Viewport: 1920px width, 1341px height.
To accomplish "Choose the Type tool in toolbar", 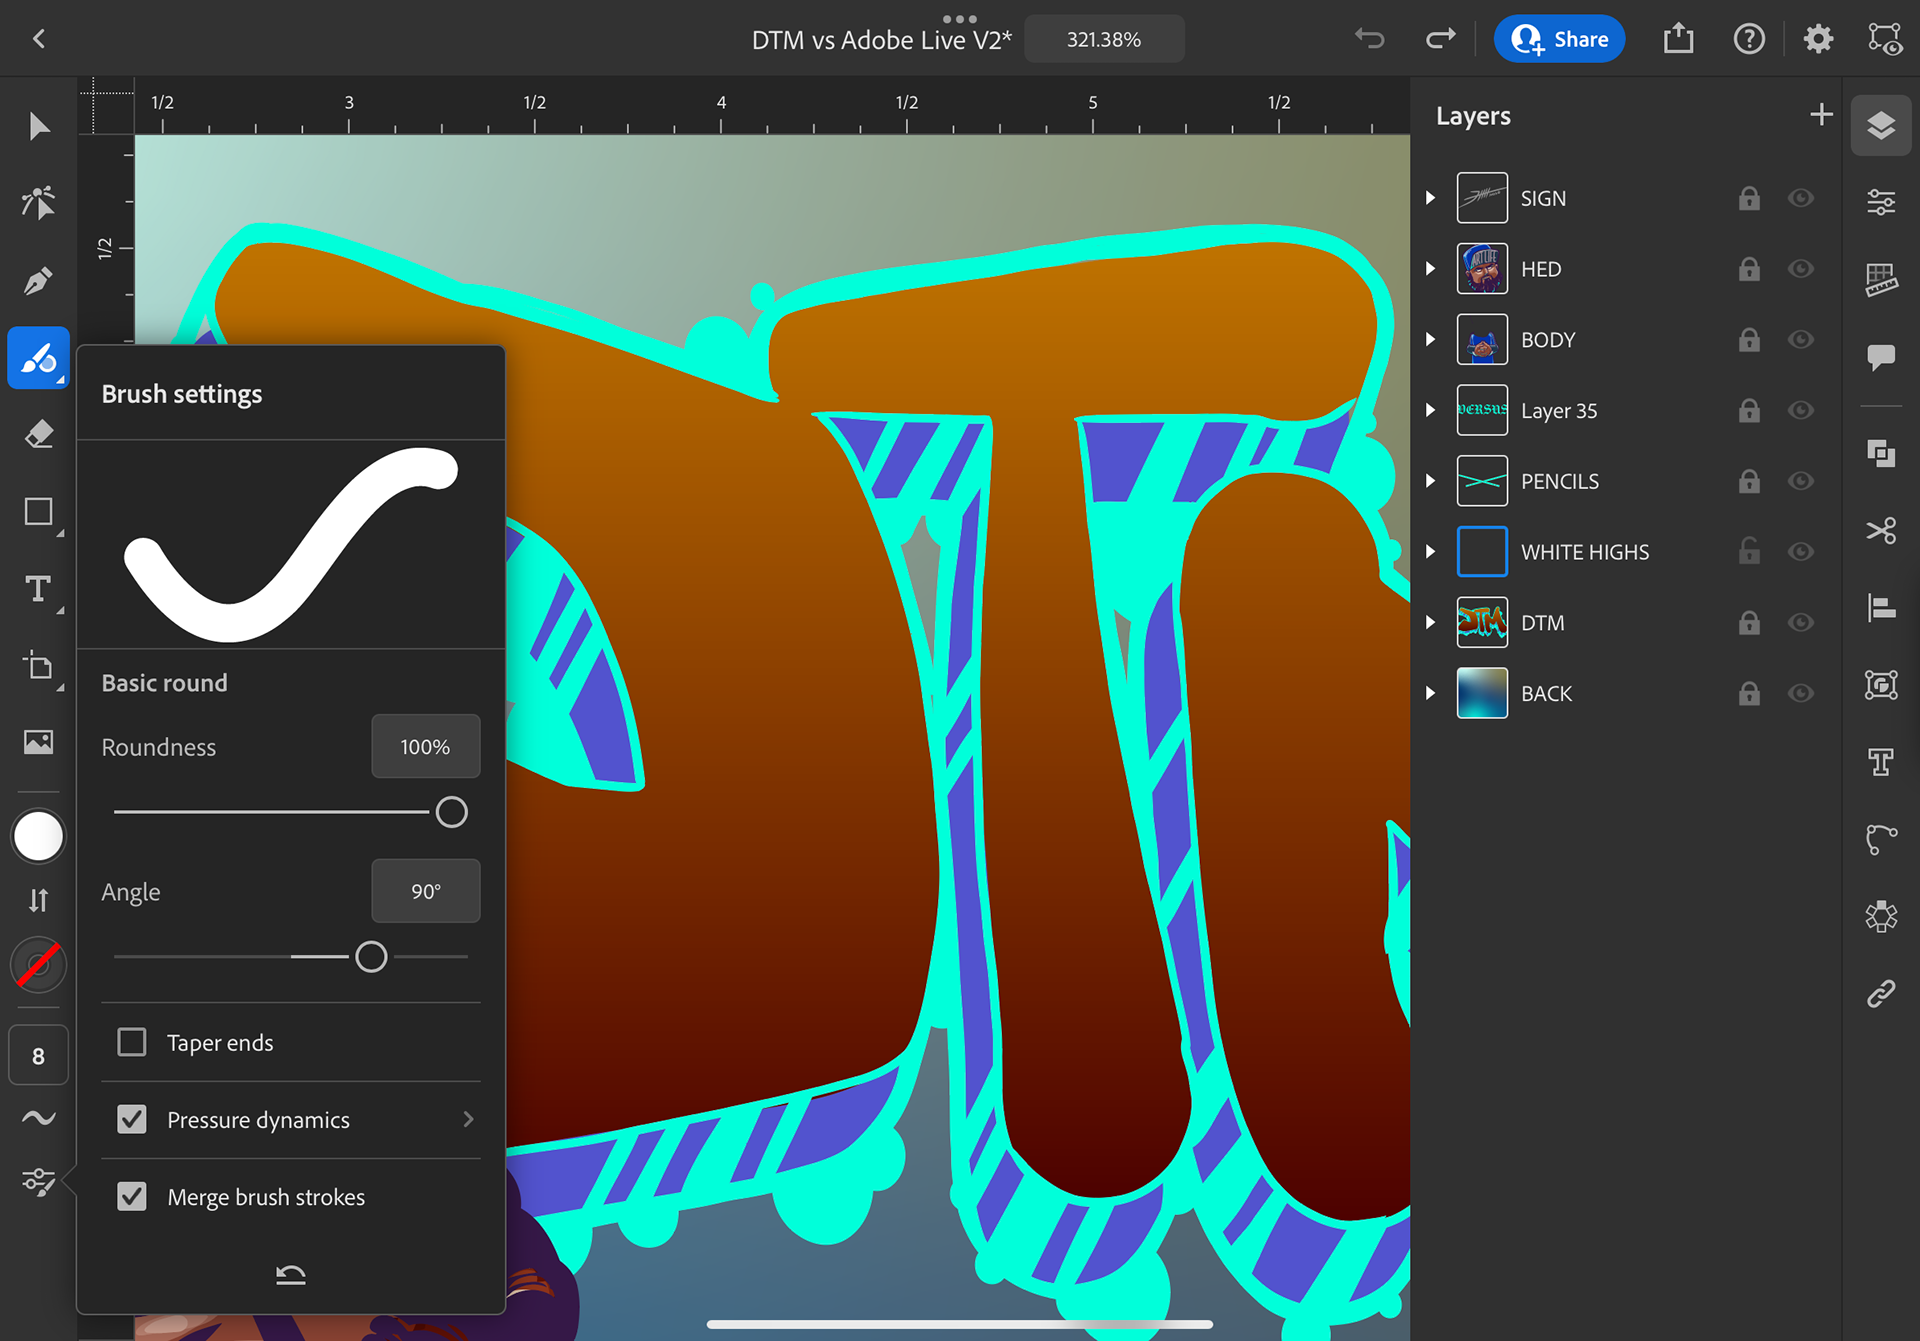I will point(38,589).
